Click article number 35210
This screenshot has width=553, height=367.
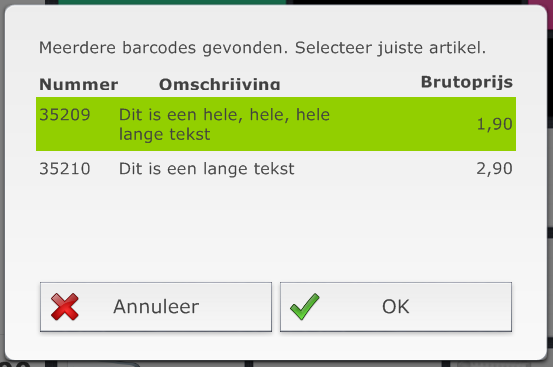(x=65, y=169)
